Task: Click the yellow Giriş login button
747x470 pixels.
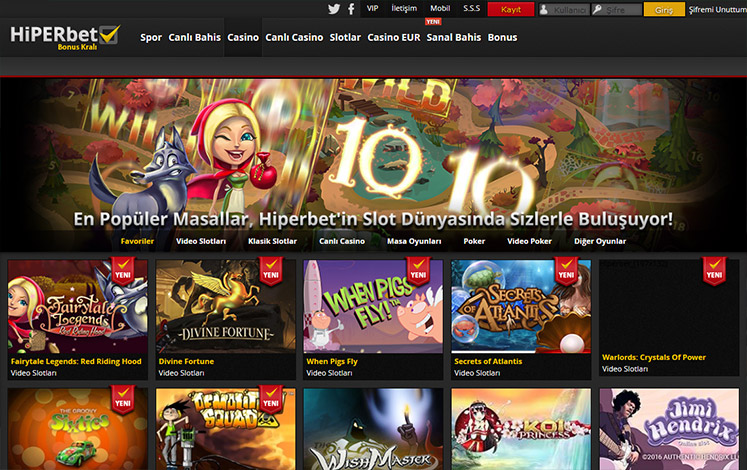Action: [664, 10]
